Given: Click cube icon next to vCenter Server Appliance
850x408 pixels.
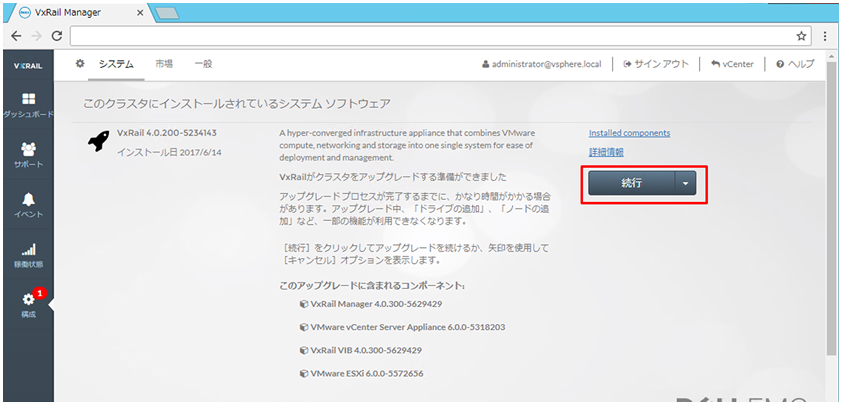Looking at the screenshot, I should pos(304,327).
